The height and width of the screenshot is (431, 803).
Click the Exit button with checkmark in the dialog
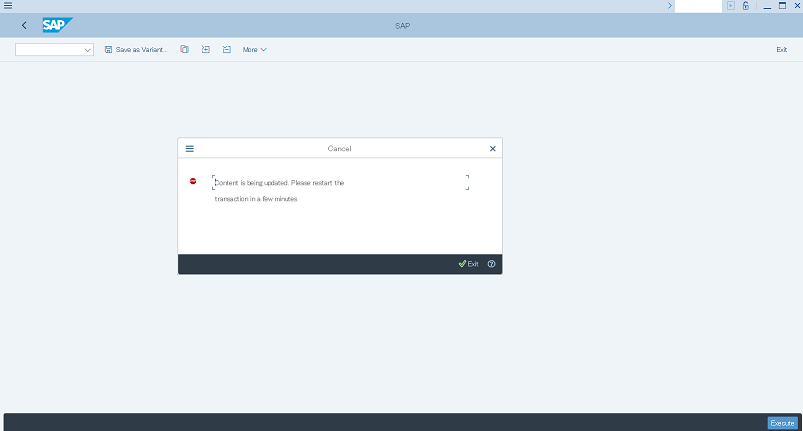tap(469, 264)
